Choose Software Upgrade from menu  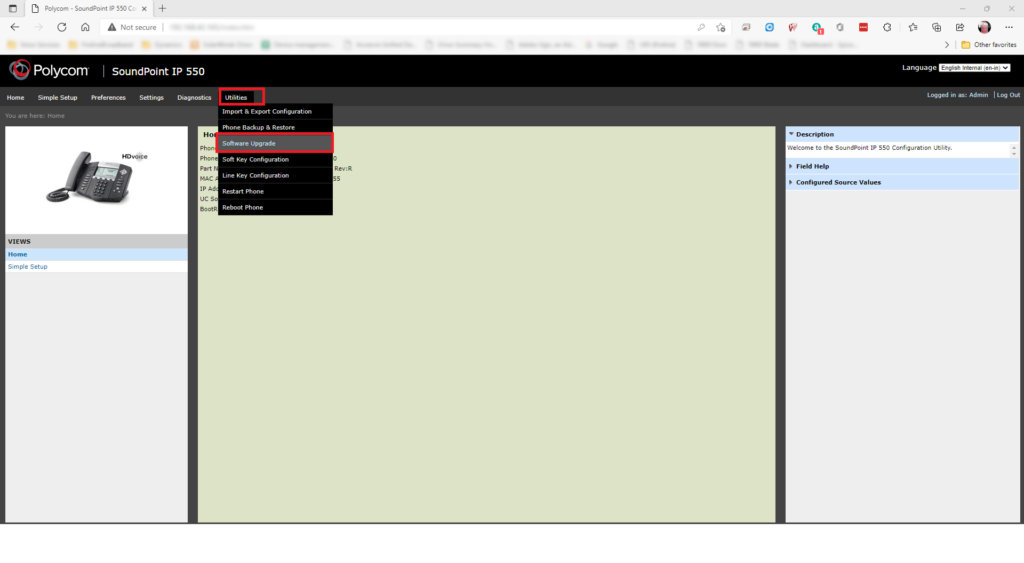point(275,143)
